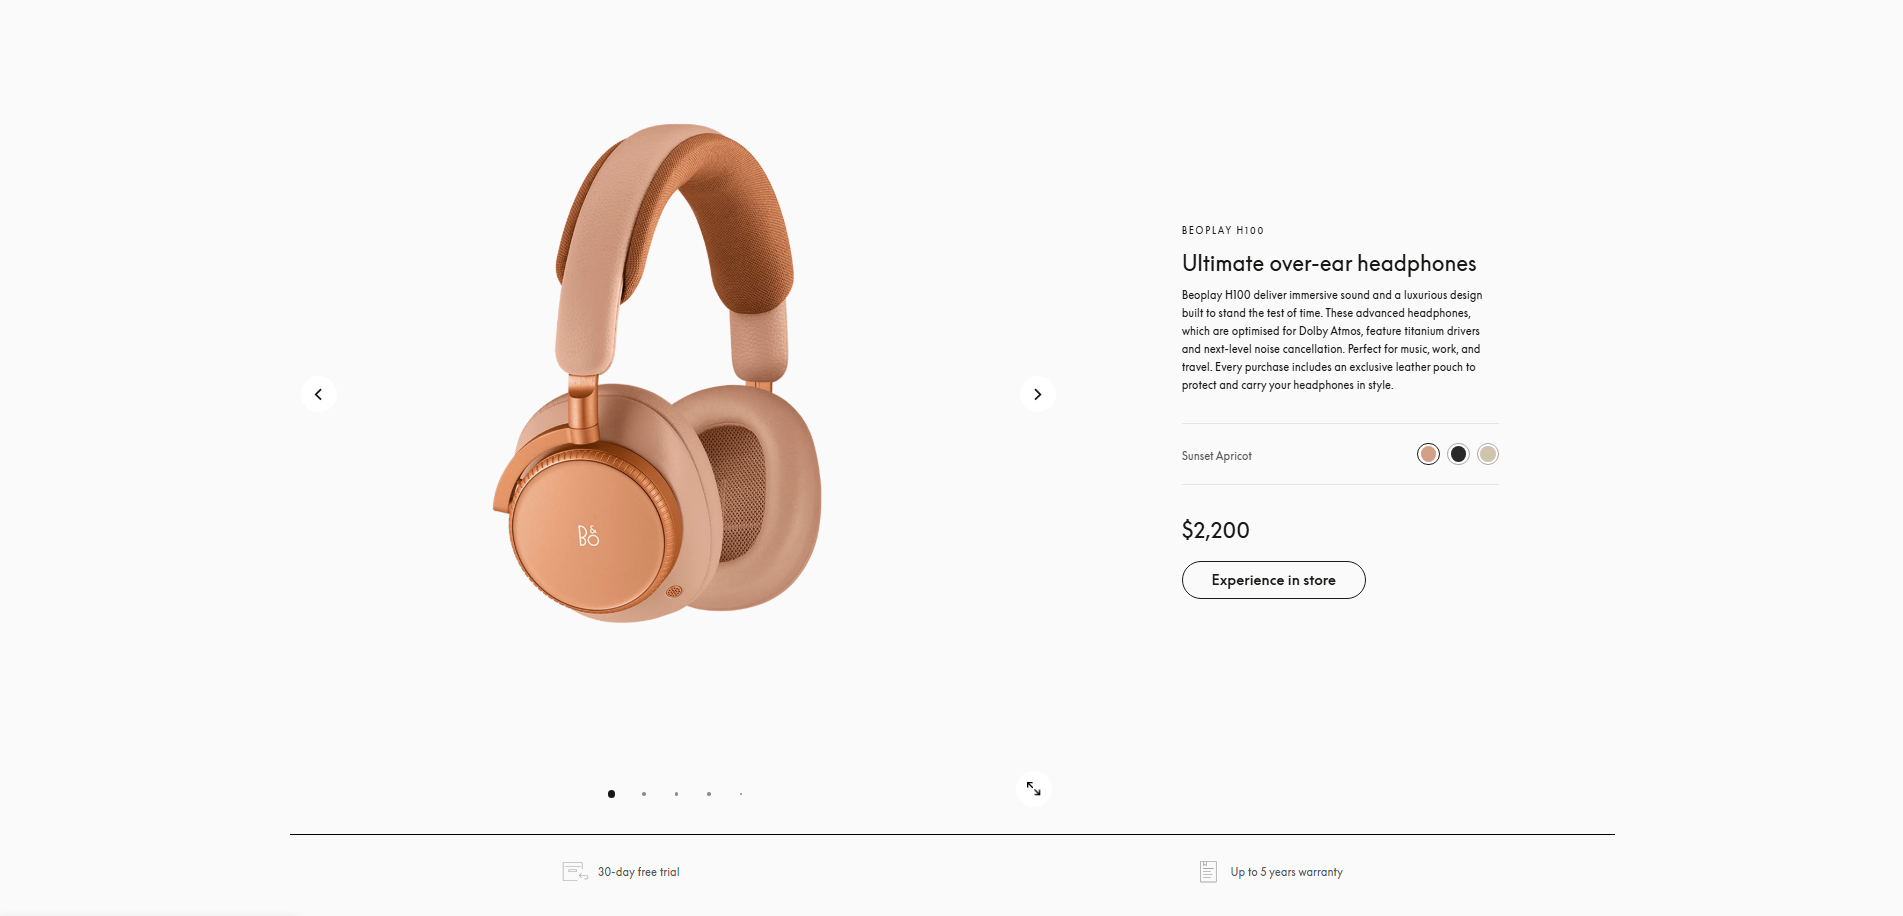1903x916 pixels.
Task: Jump to the first carousel dot
Action: (611, 794)
